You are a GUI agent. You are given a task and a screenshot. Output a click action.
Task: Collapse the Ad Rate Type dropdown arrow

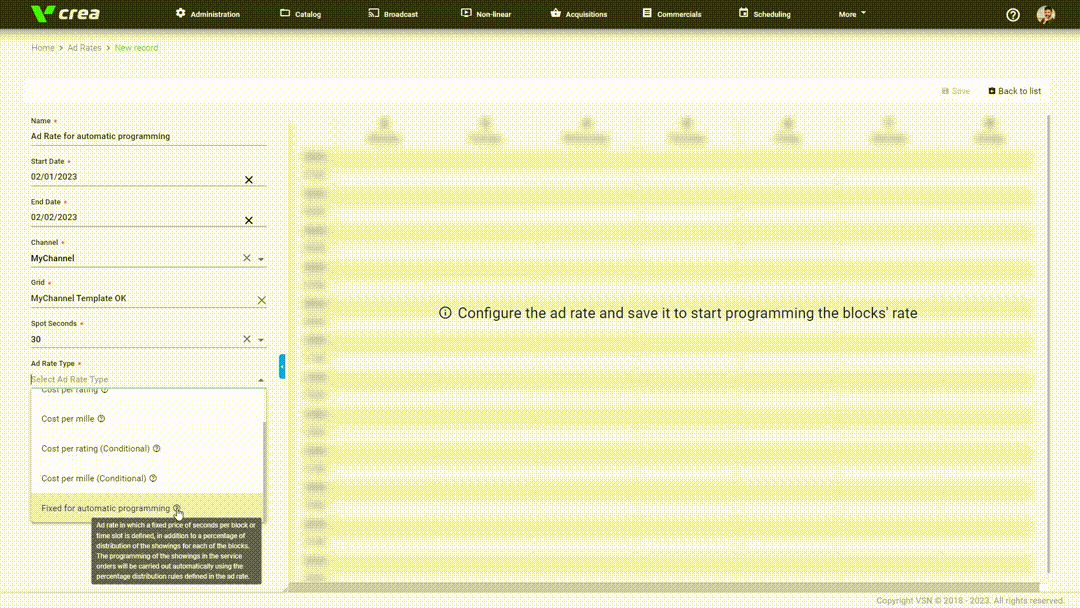tap(261, 379)
